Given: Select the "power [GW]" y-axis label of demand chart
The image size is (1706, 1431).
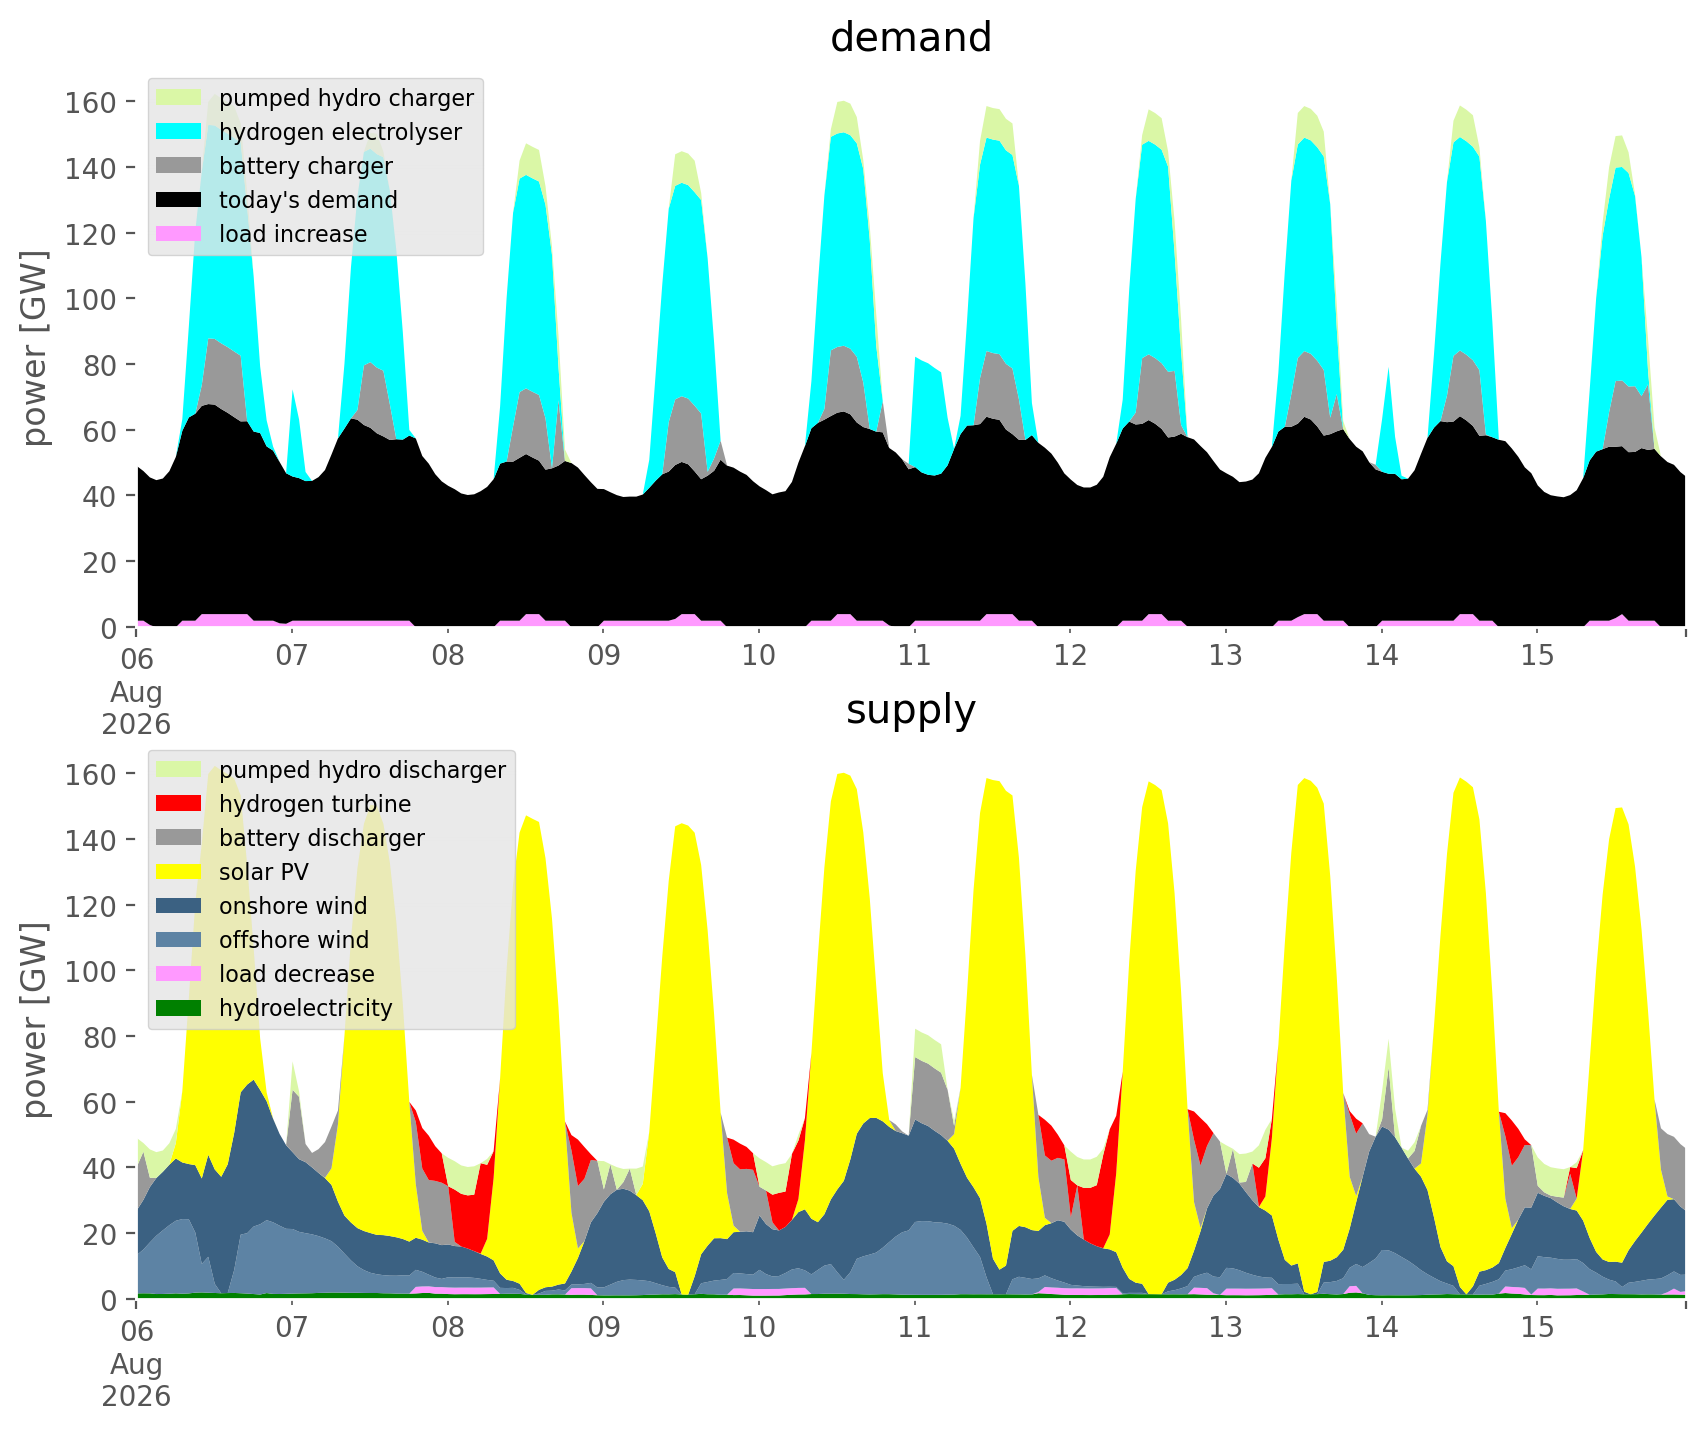Looking at the screenshot, I should pos(36,349).
